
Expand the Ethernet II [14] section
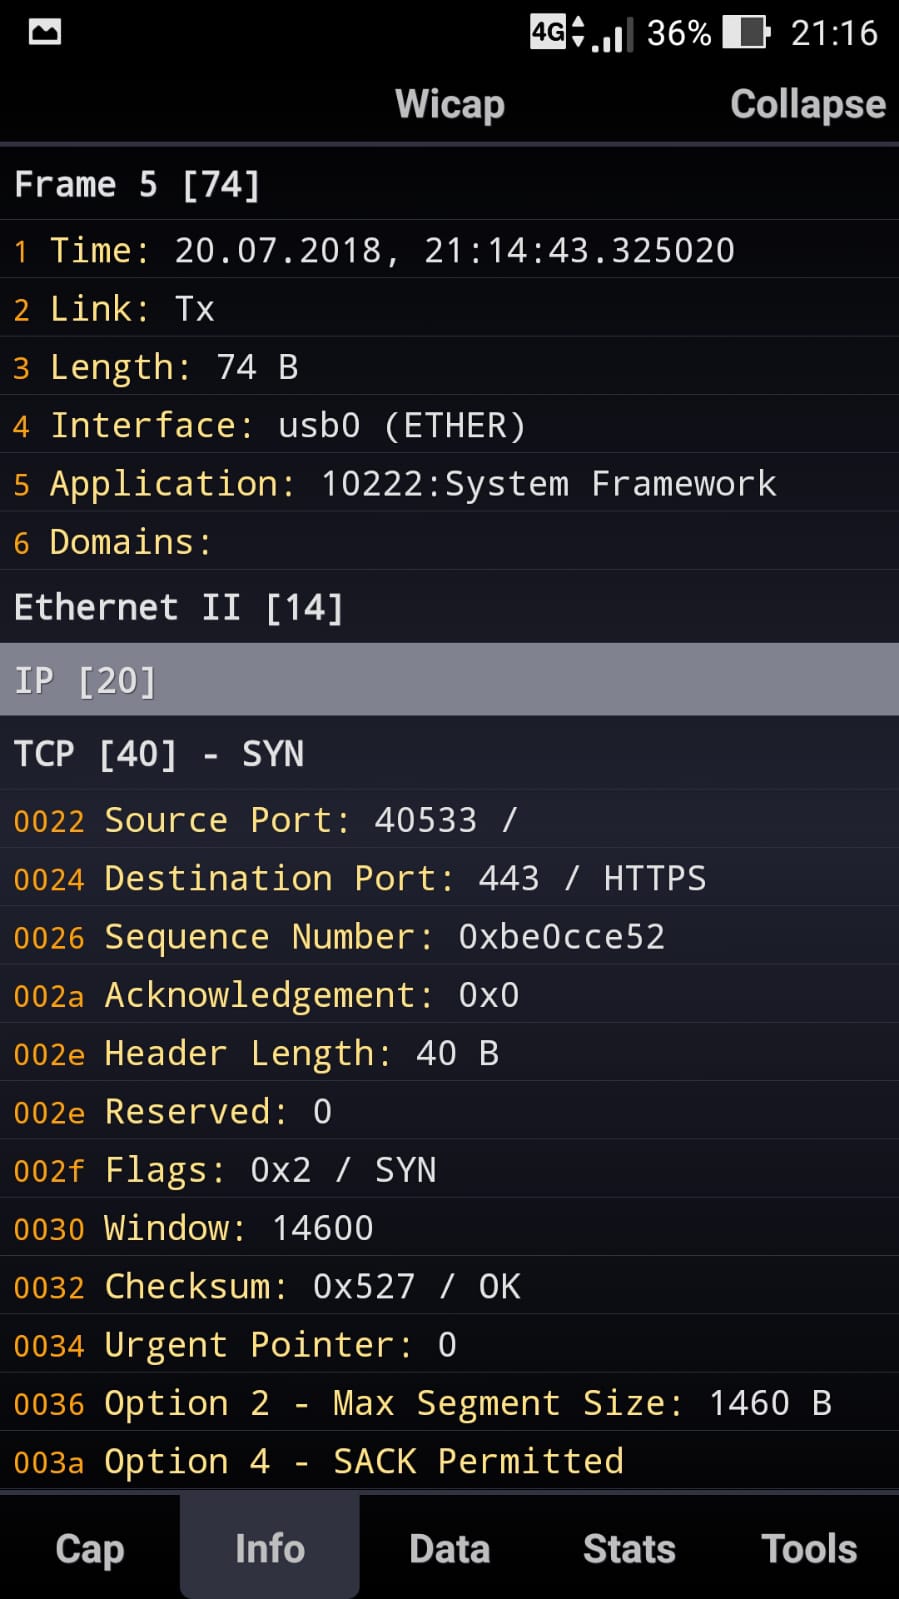coord(450,607)
